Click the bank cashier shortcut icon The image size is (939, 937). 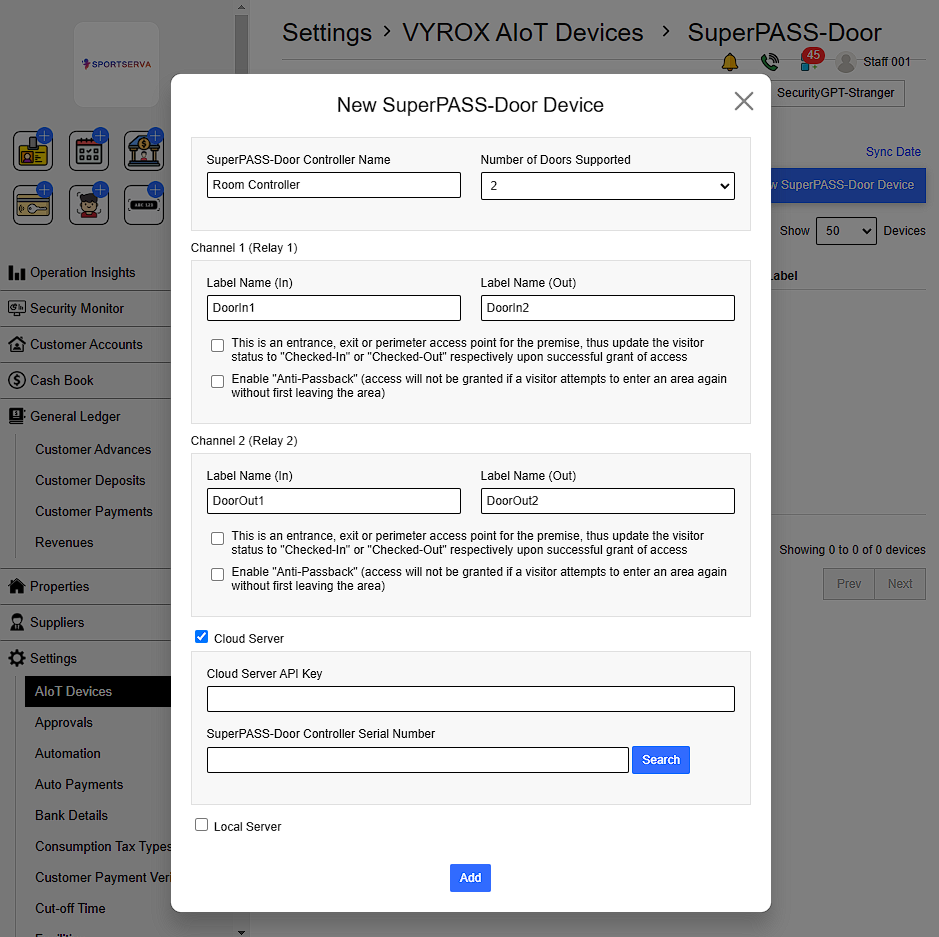pos(144,151)
